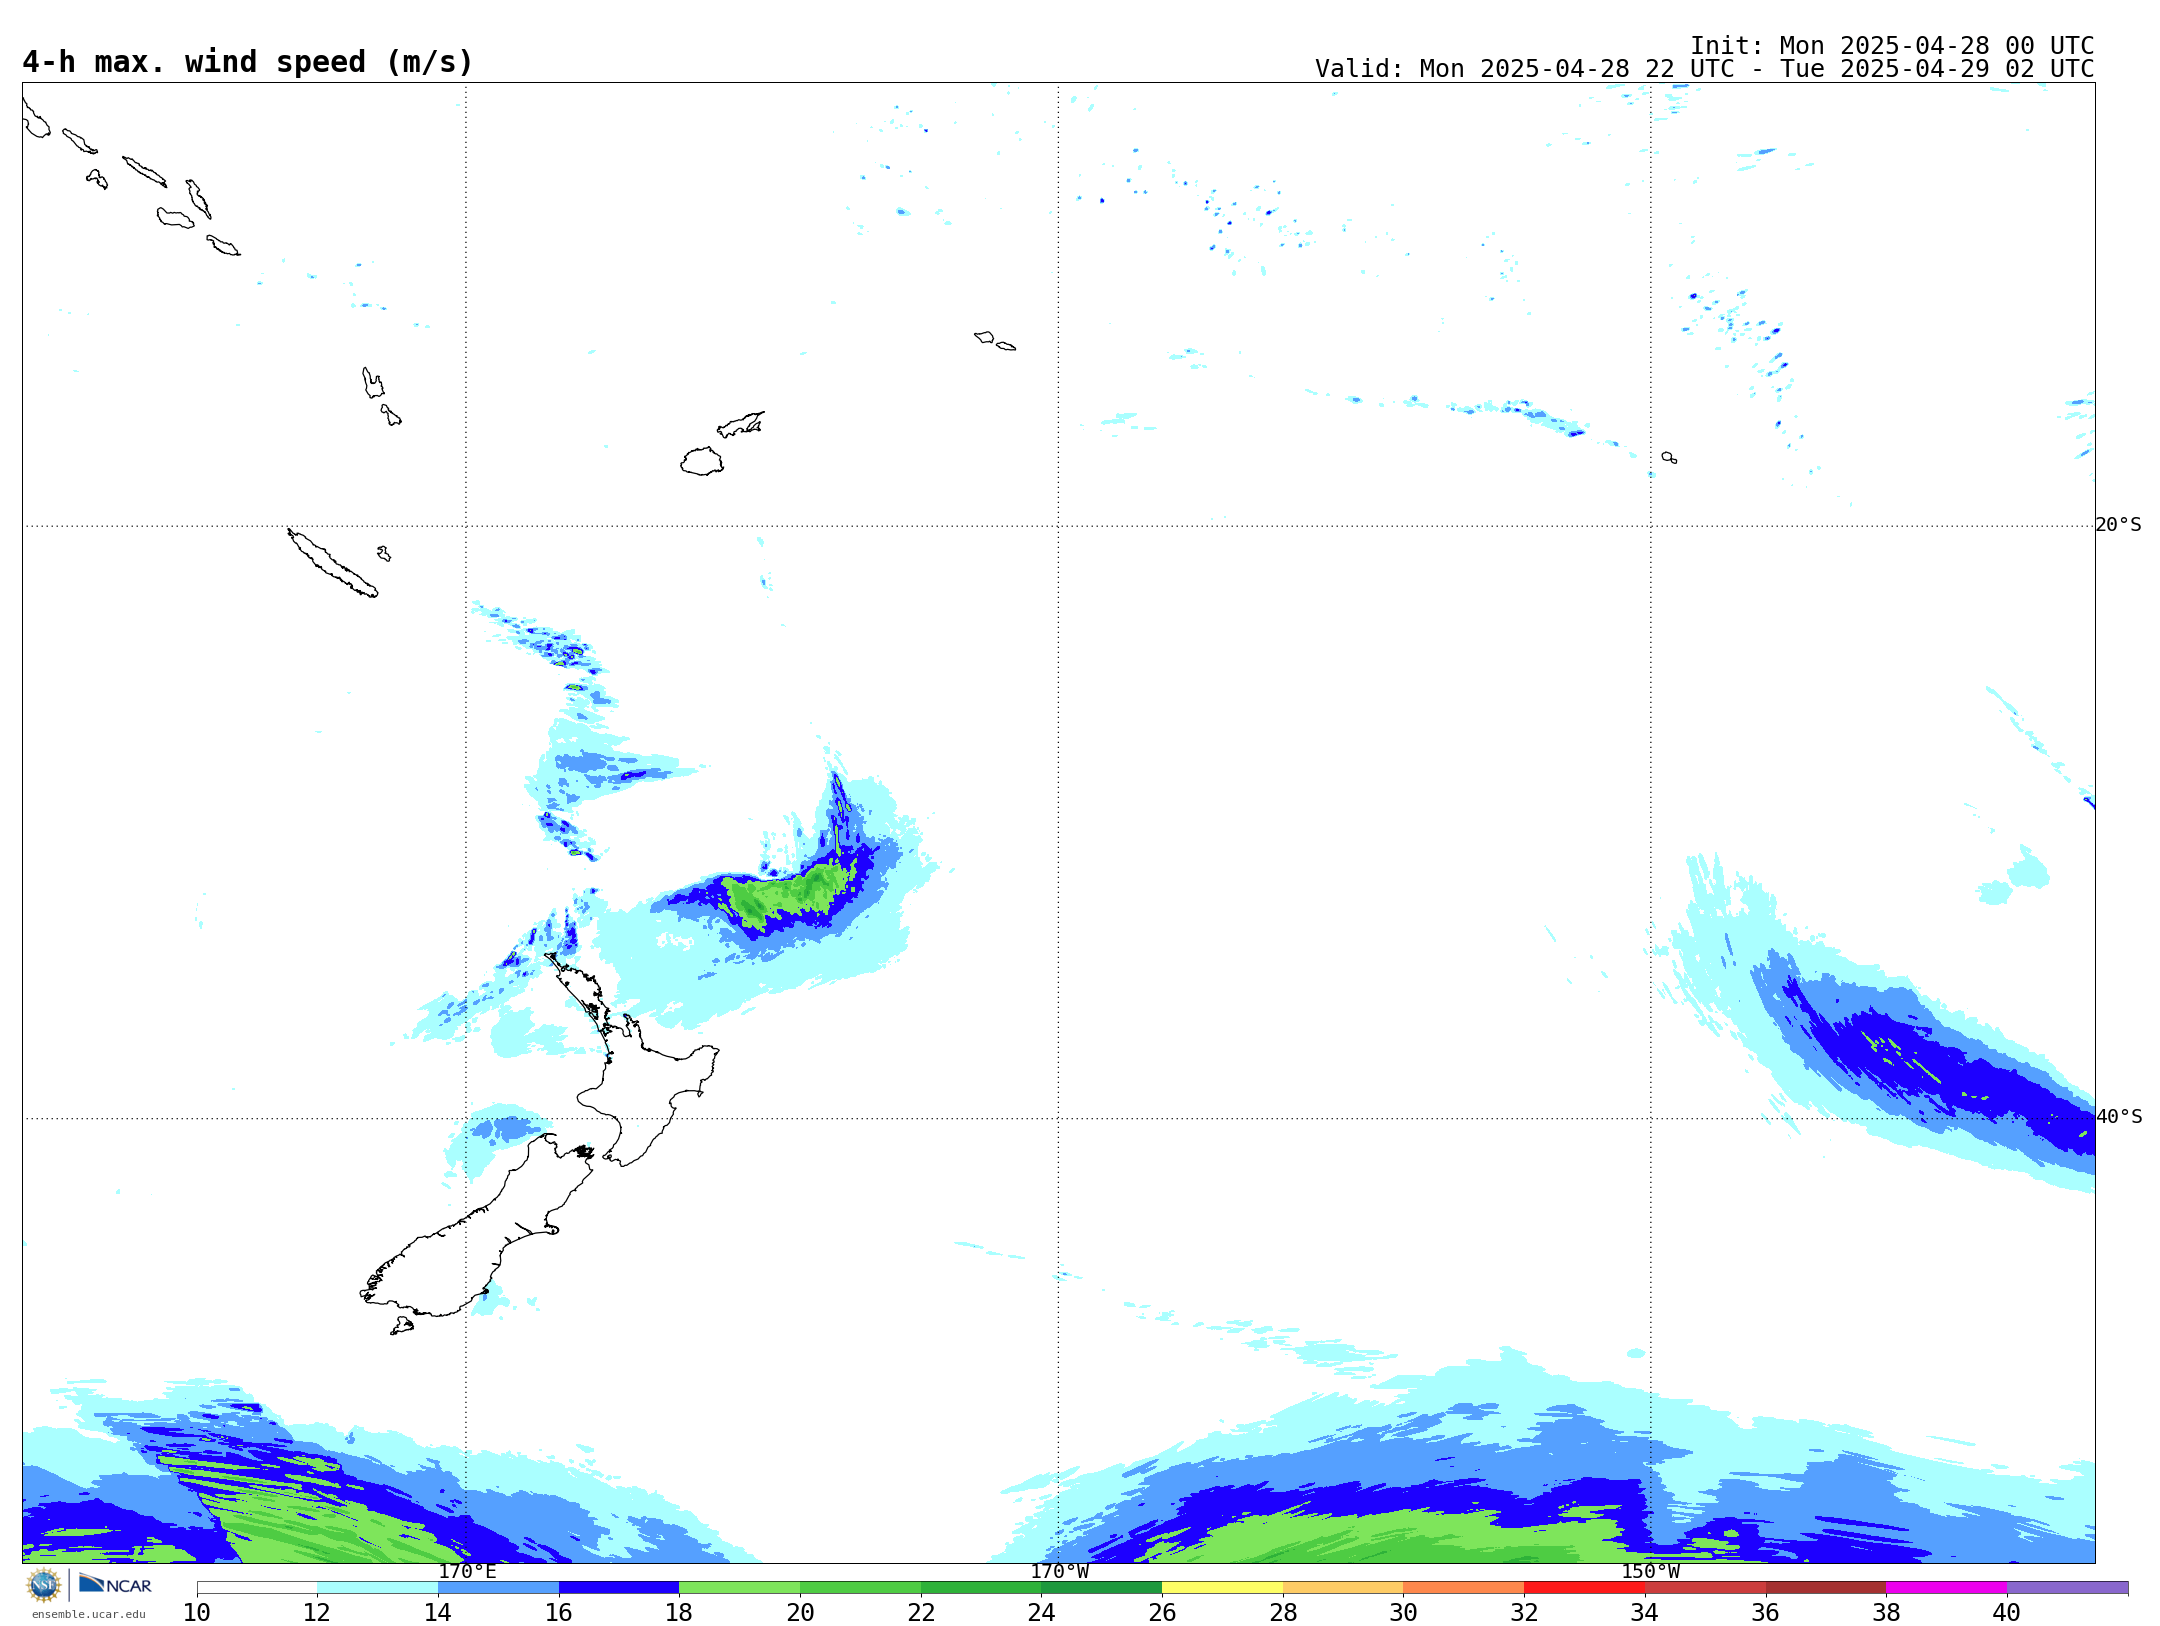Click the NCAR logo
Viewport: 2160px width, 1626px height.
(115, 1584)
